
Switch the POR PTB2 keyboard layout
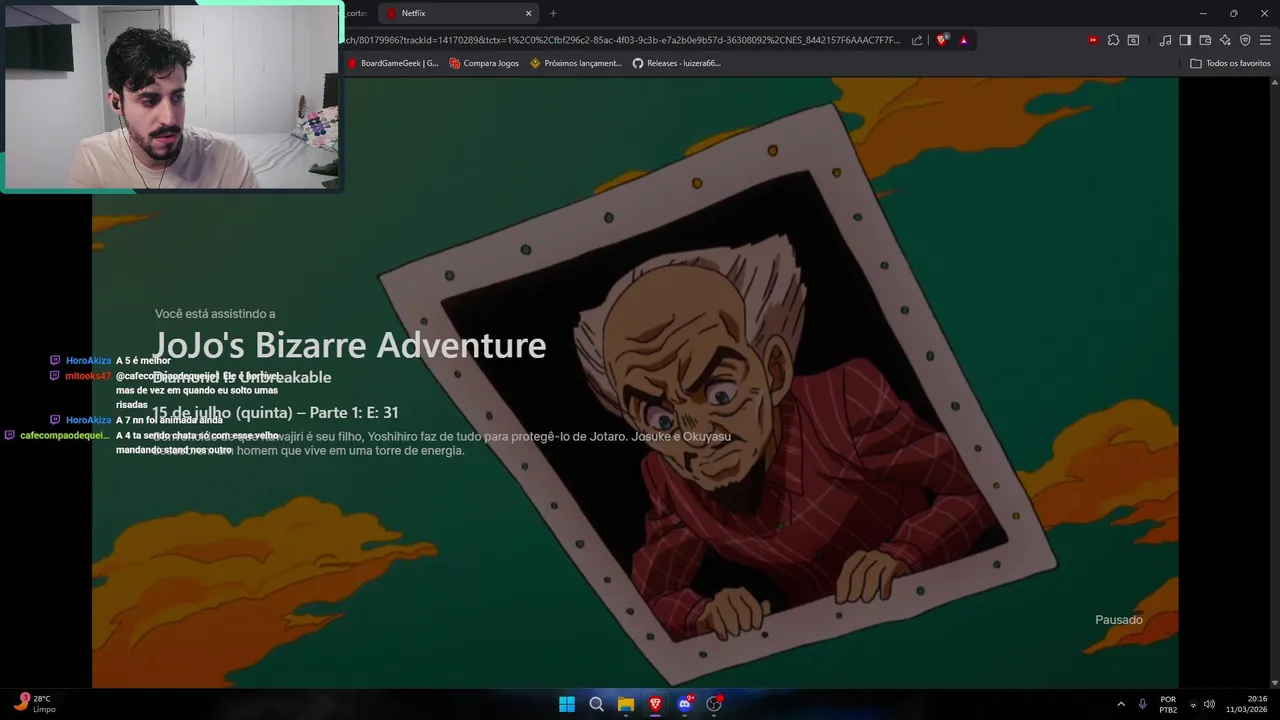[1168, 704]
